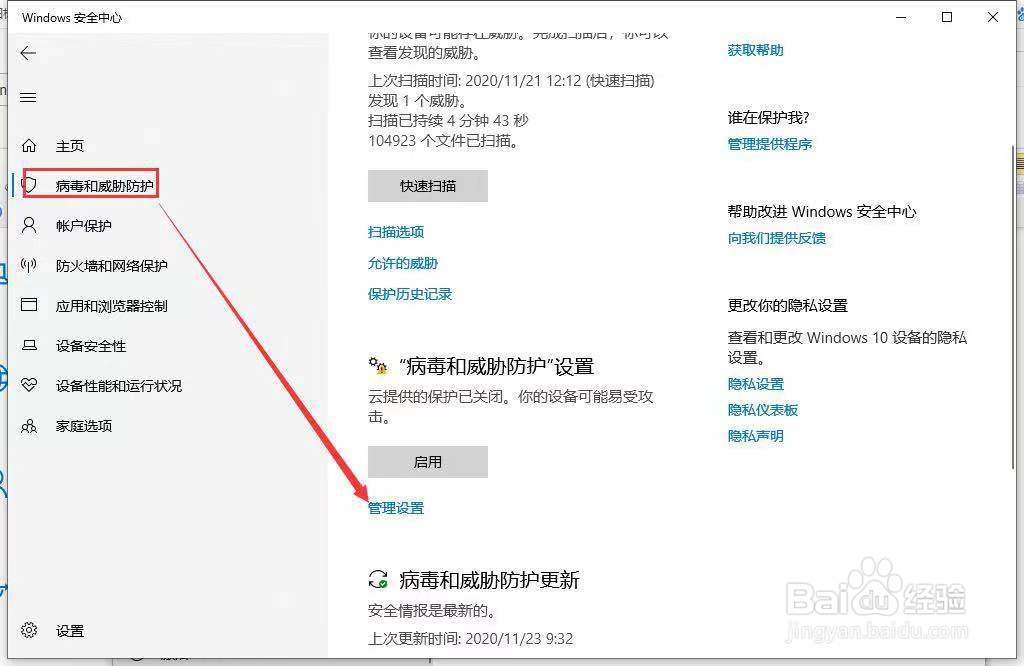The image size is (1024, 666).
Task: Minimize the Windows 安全中心 window
Action: pyautogui.click(x=902, y=18)
